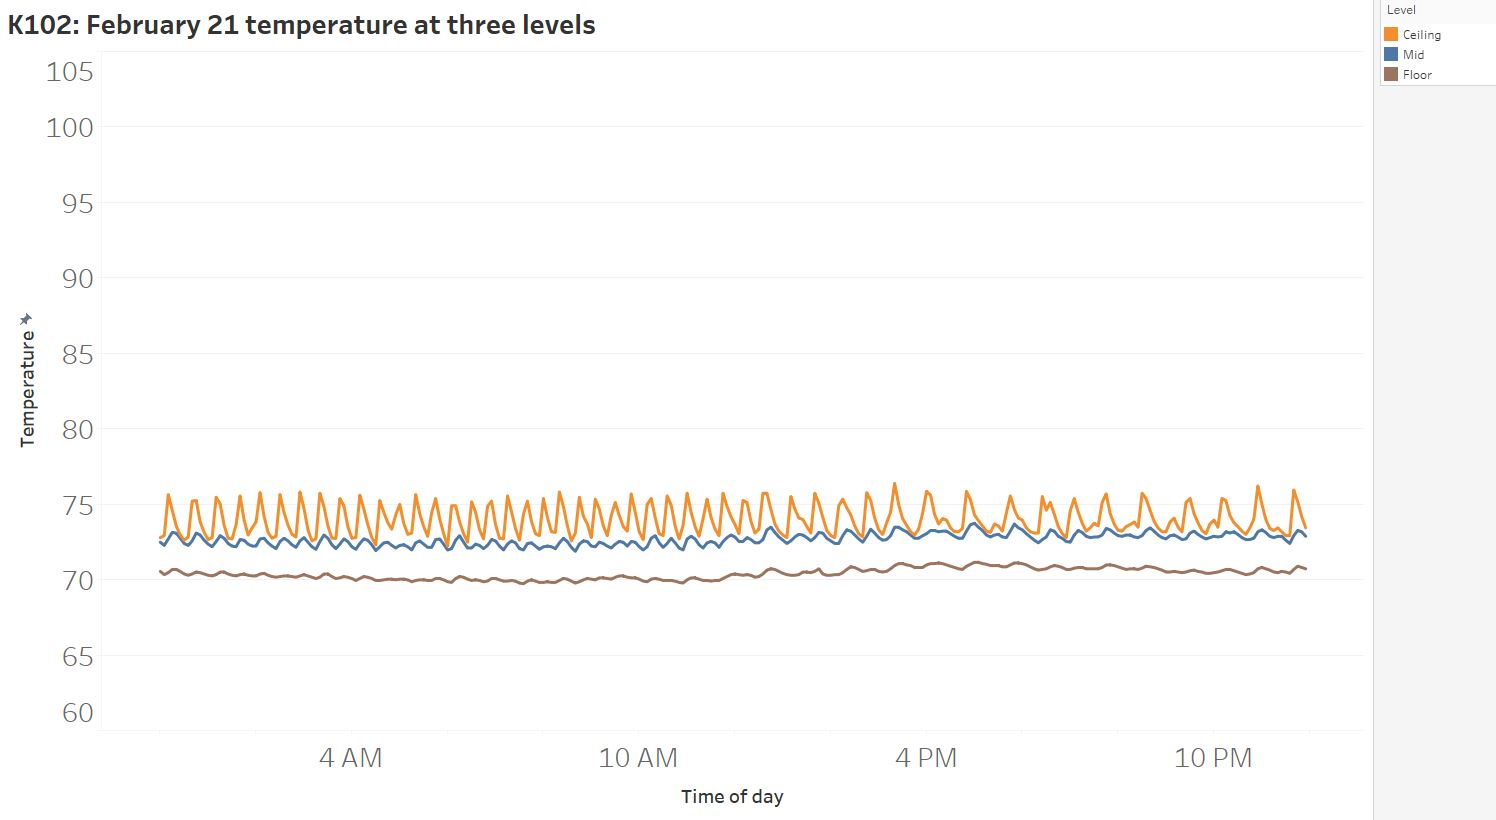The width and height of the screenshot is (1496, 820).
Task: Click the 105 value on the temperature axis
Action: 70,72
